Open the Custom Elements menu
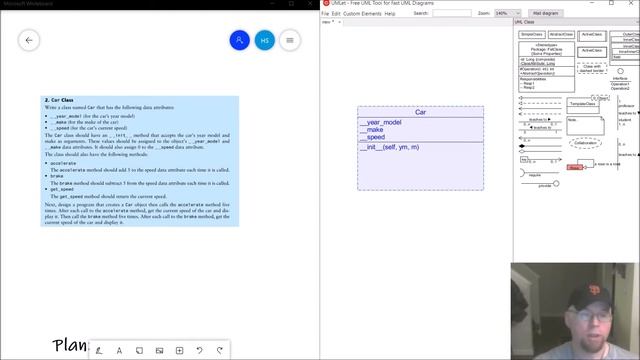640x360 pixels. coord(362,13)
